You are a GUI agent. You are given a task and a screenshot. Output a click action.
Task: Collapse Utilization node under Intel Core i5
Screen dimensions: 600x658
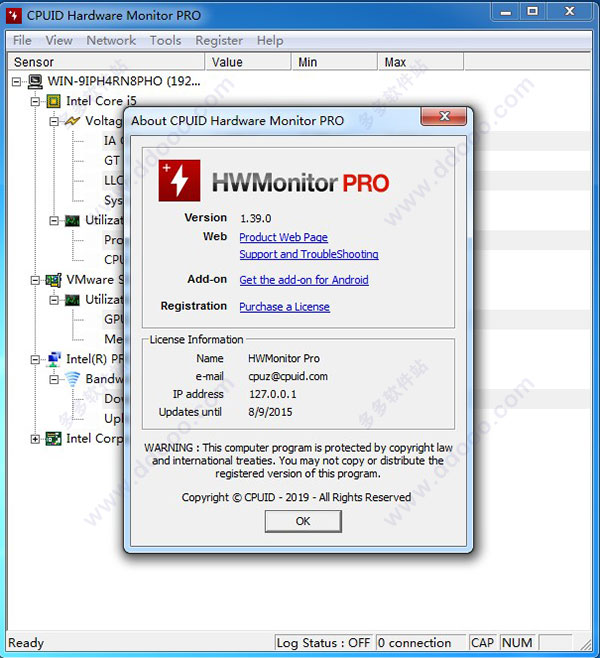(x=54, y=220)
